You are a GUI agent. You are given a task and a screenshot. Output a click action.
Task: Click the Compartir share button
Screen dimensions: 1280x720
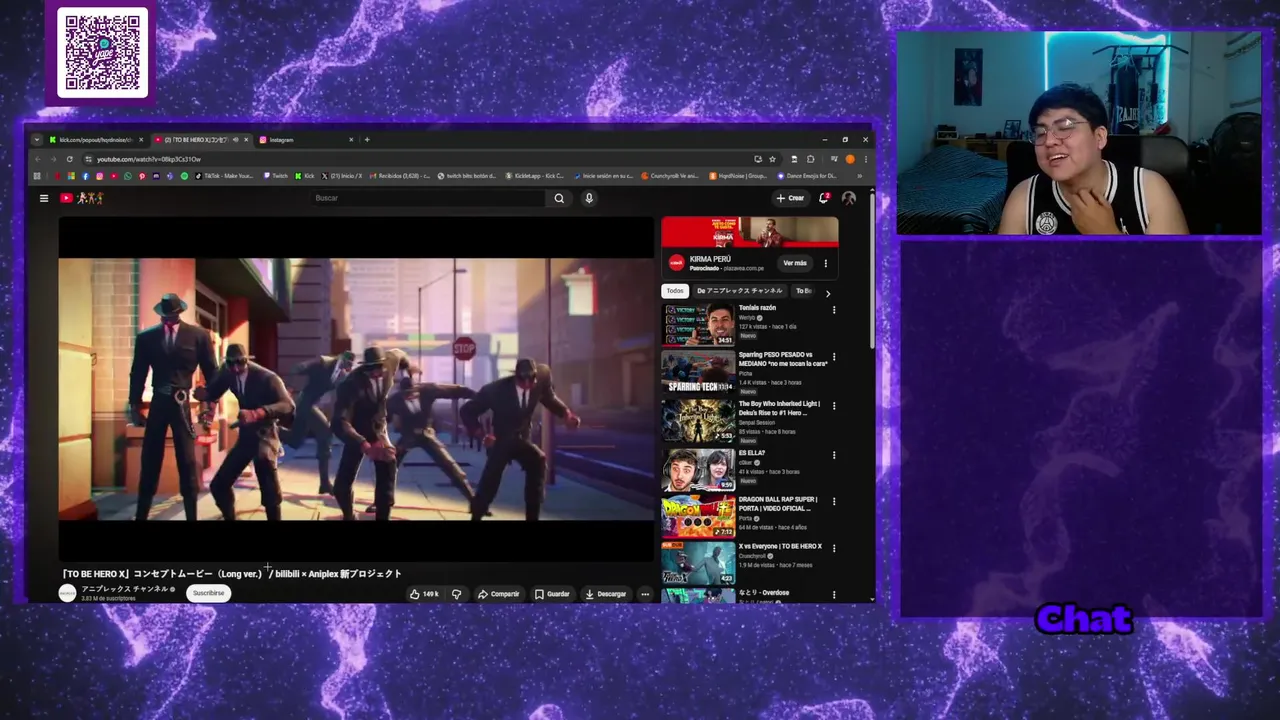click(498, 594)
